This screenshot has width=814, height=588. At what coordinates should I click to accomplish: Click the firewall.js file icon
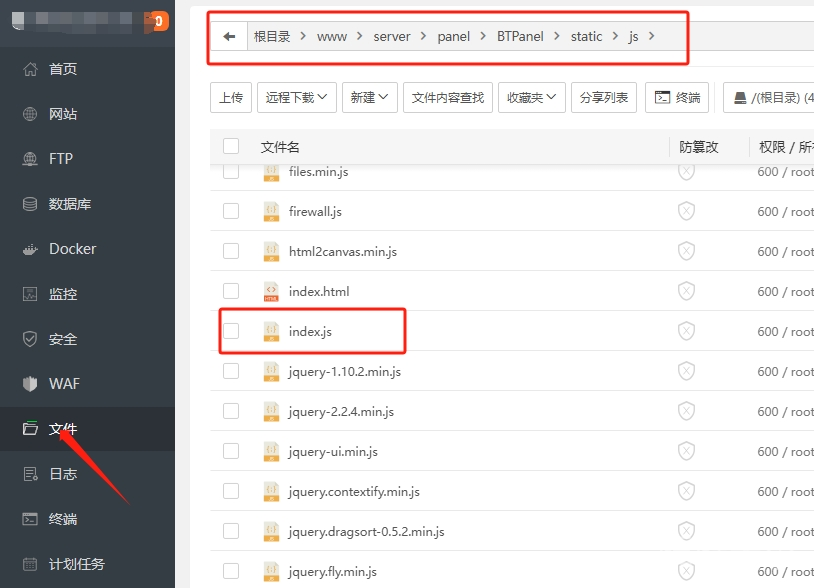(271, 211)
